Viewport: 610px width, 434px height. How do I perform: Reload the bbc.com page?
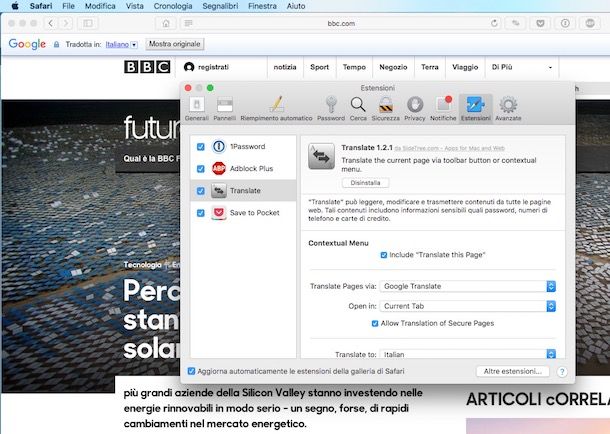[494, 23]
